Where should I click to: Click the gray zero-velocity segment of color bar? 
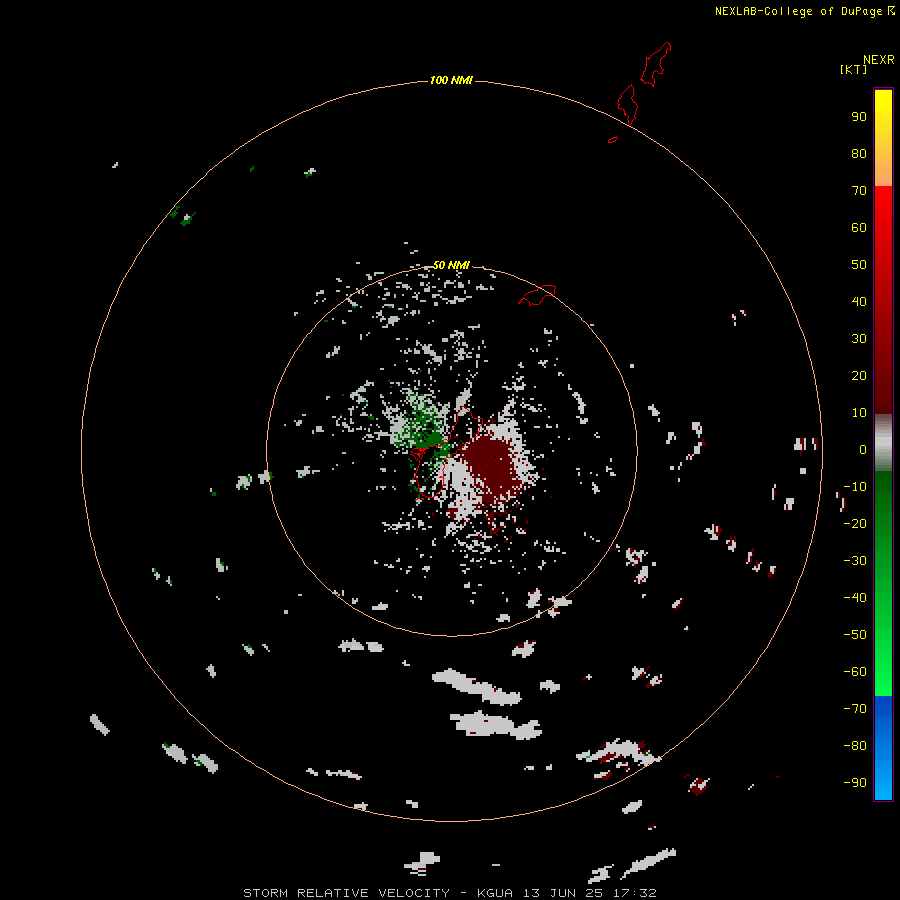point(883,443)
